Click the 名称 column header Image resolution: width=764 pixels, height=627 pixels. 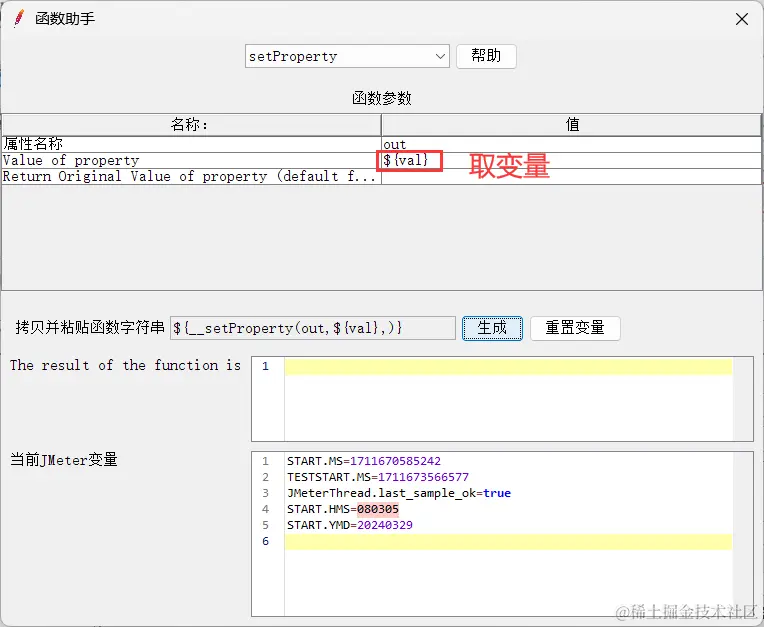[x=191, y=125]
